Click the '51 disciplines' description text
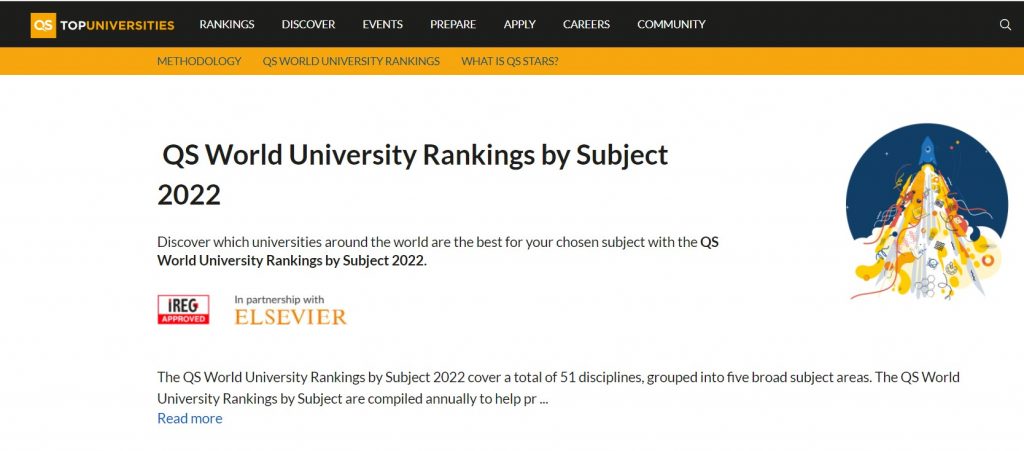The height and width of the screenshot is (451, 1024). coord(558,388)
